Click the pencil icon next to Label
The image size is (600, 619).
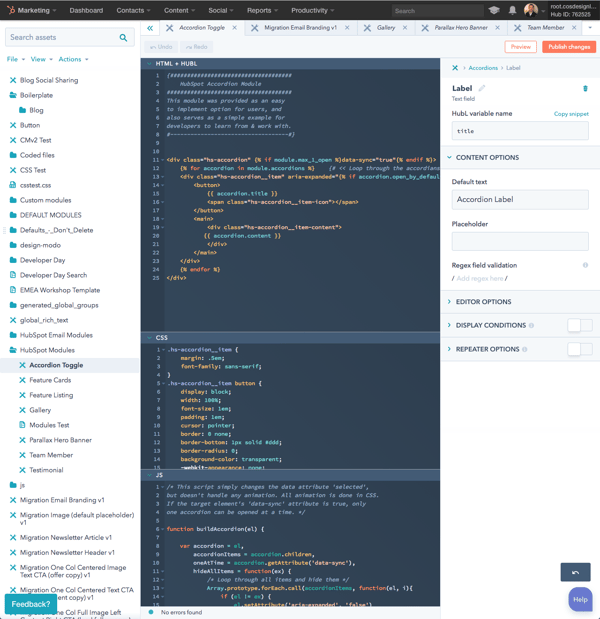coord(482,88)
